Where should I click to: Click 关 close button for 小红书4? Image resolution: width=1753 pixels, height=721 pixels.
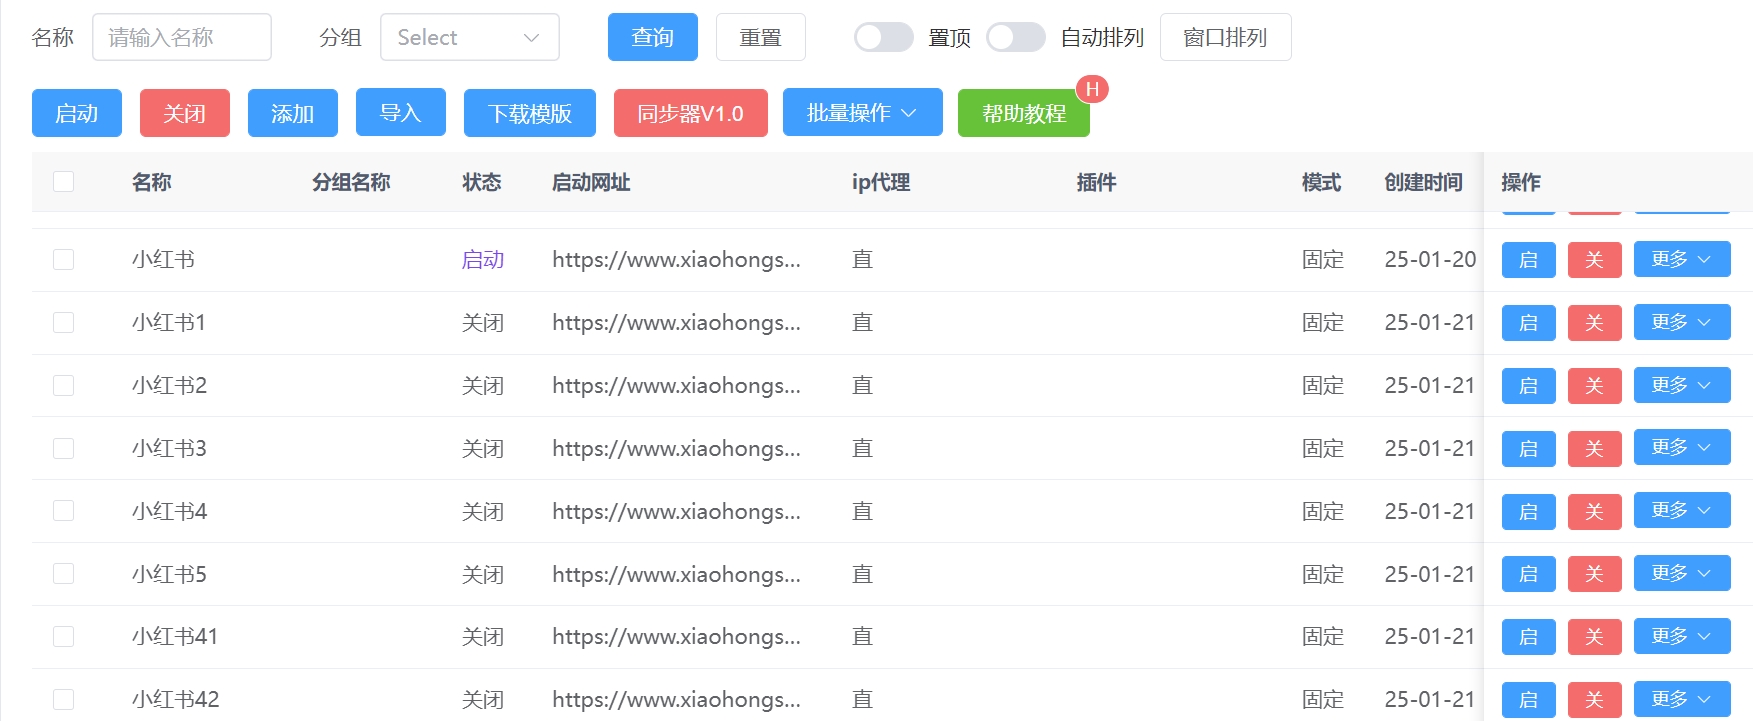[1595, 511]
